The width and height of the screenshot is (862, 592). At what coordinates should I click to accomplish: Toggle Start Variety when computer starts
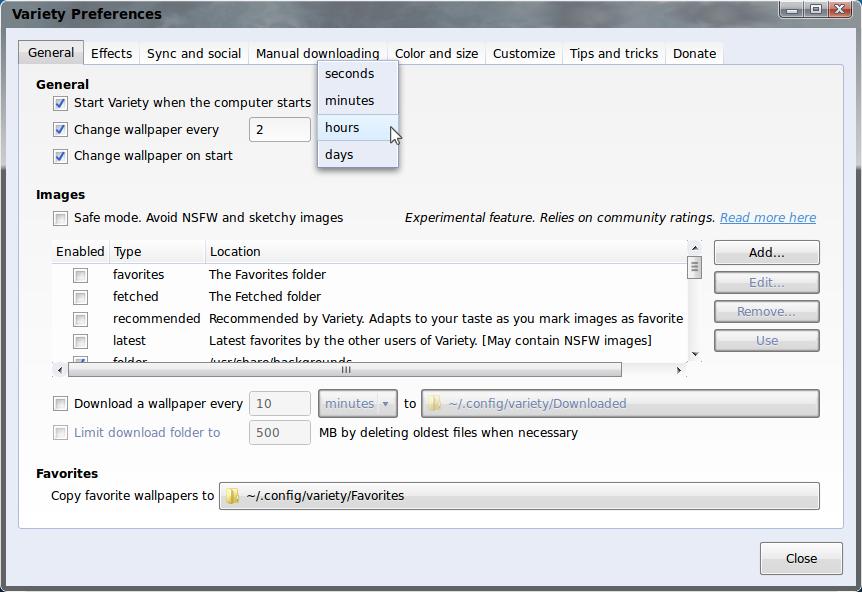[61, 103]
